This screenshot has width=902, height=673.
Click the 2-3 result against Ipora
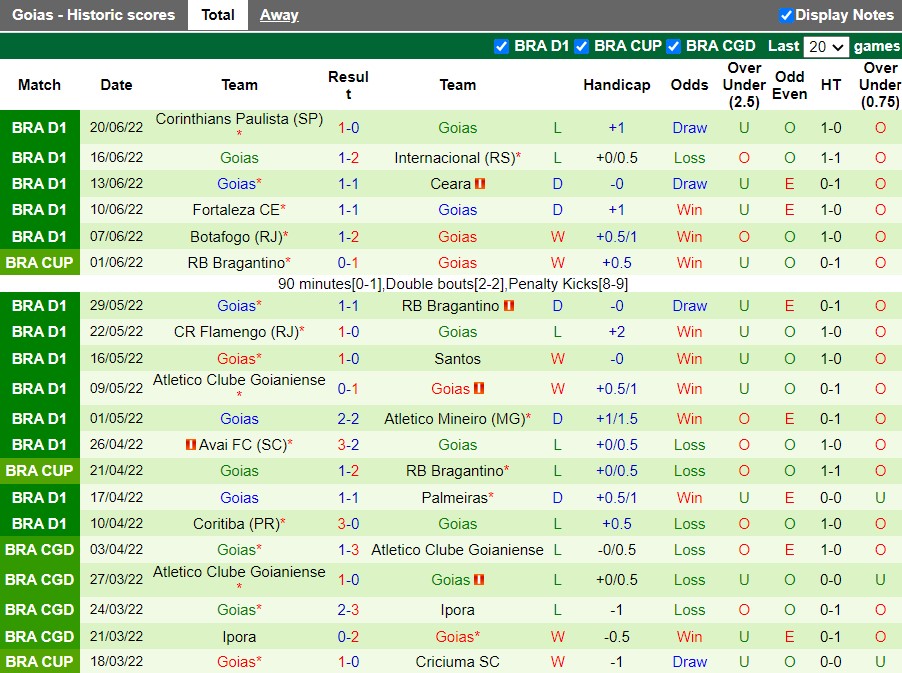point(349,610)
